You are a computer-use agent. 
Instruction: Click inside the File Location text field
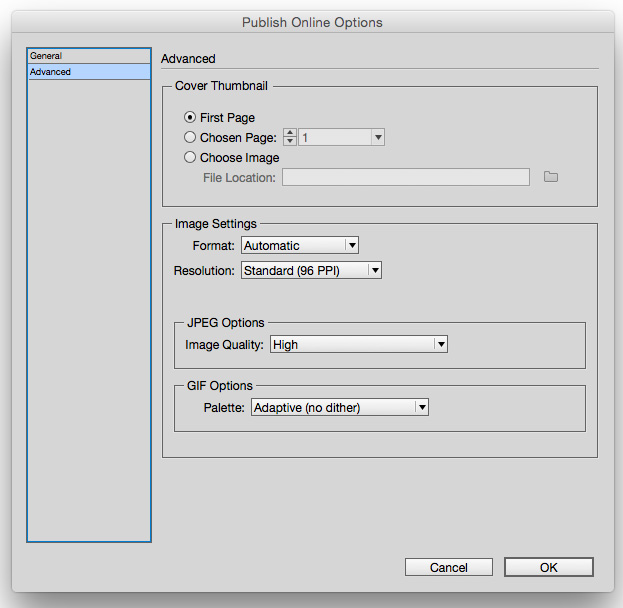point(406,177)
